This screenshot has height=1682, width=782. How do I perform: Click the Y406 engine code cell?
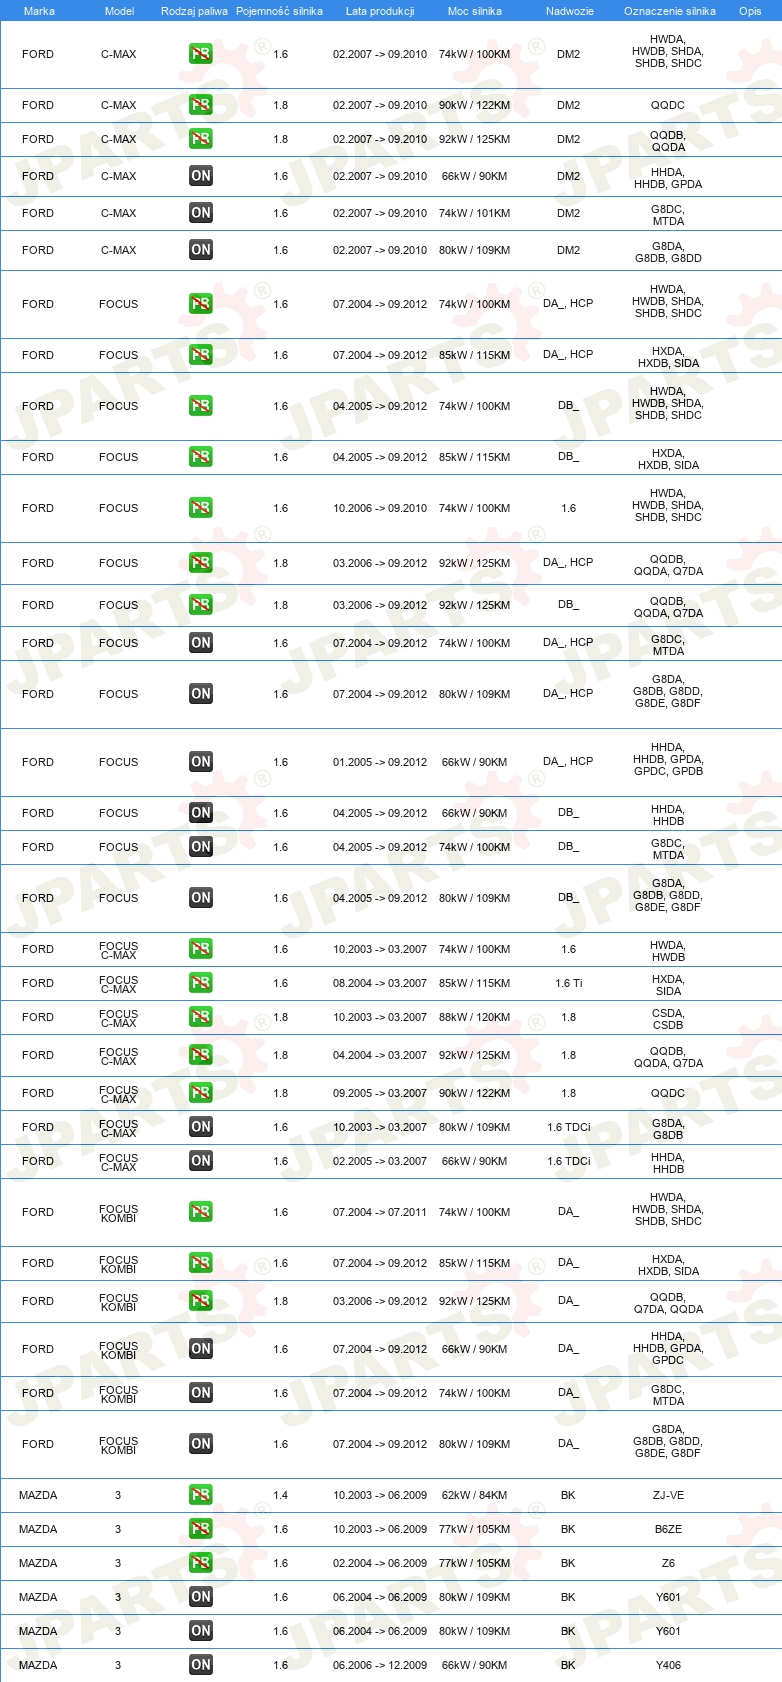tap(668, 1665)
